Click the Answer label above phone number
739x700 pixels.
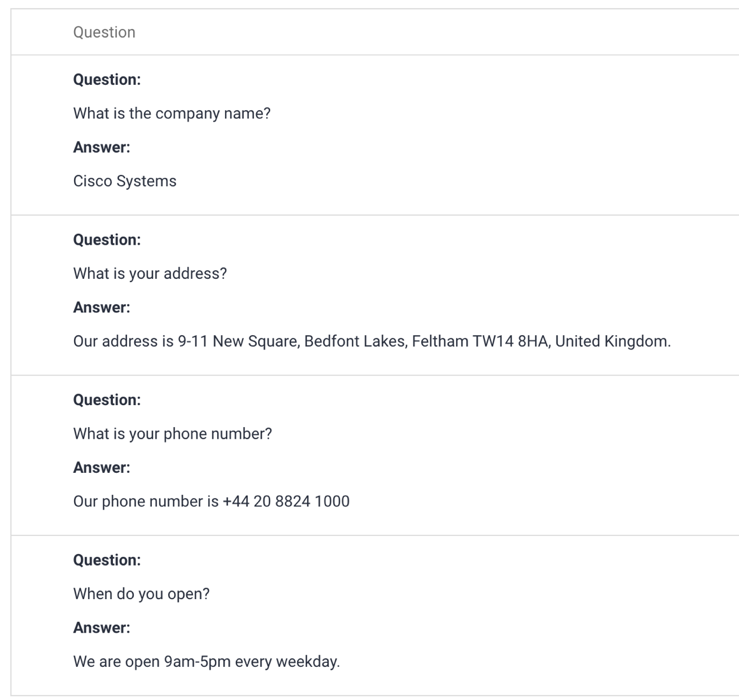click(x=102, y=468)
